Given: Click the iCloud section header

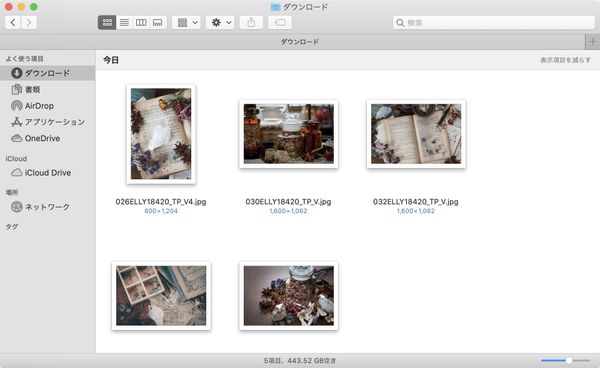Looking at the screenshot, I should pyautogui.click(x=16, y=158).
